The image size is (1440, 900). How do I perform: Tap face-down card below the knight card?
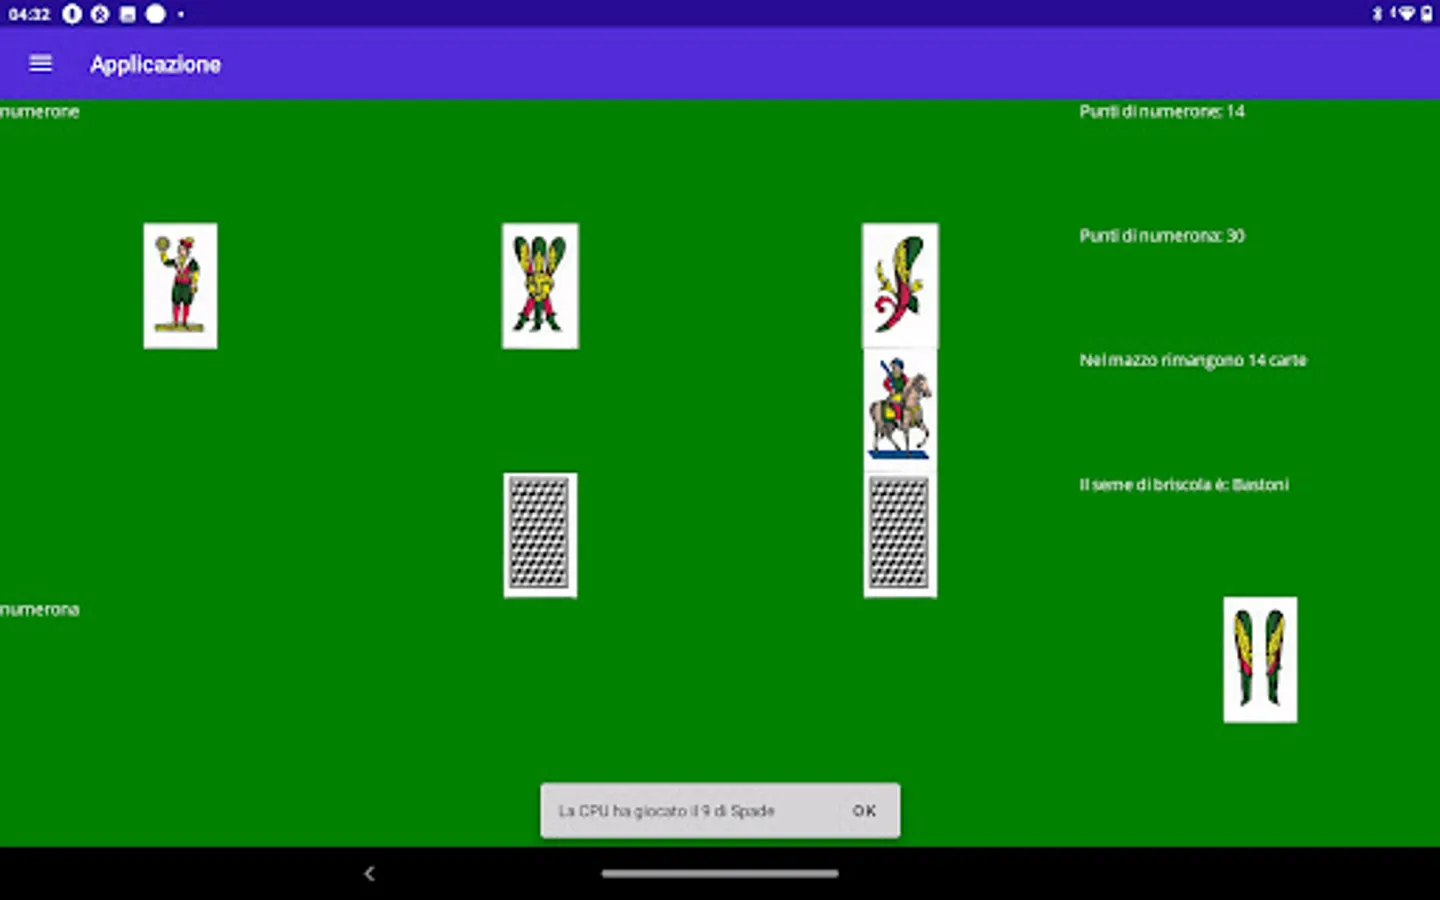pyautogui.click(x=900, y=535)
